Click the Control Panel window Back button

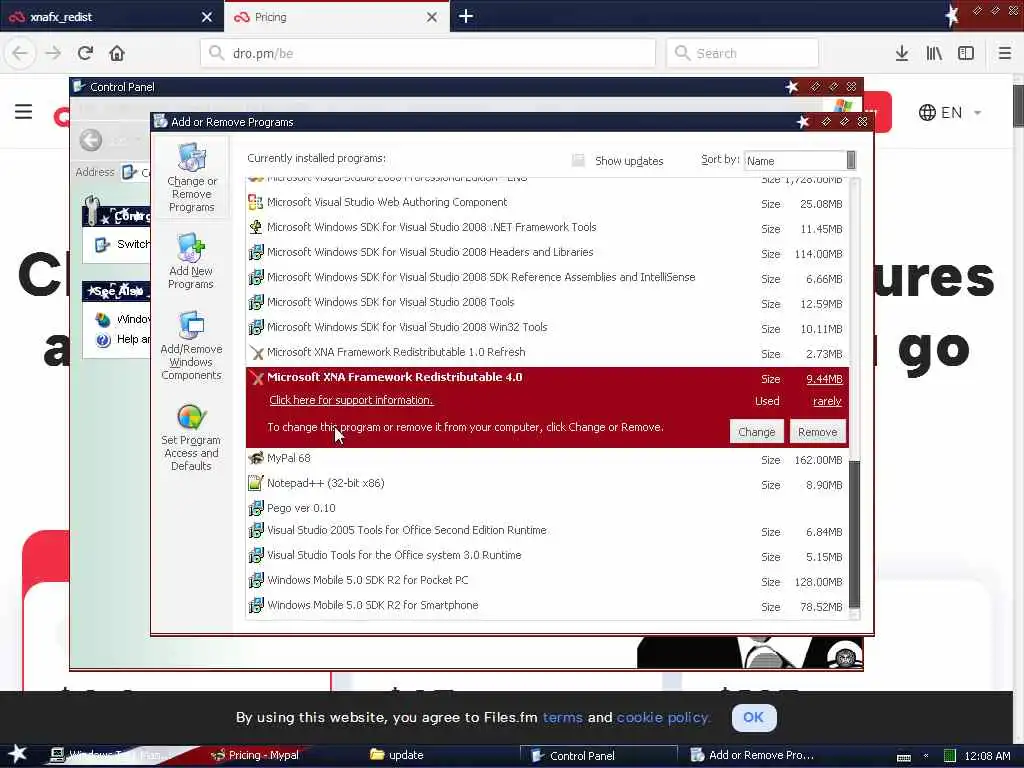click(x=91, y=140)
